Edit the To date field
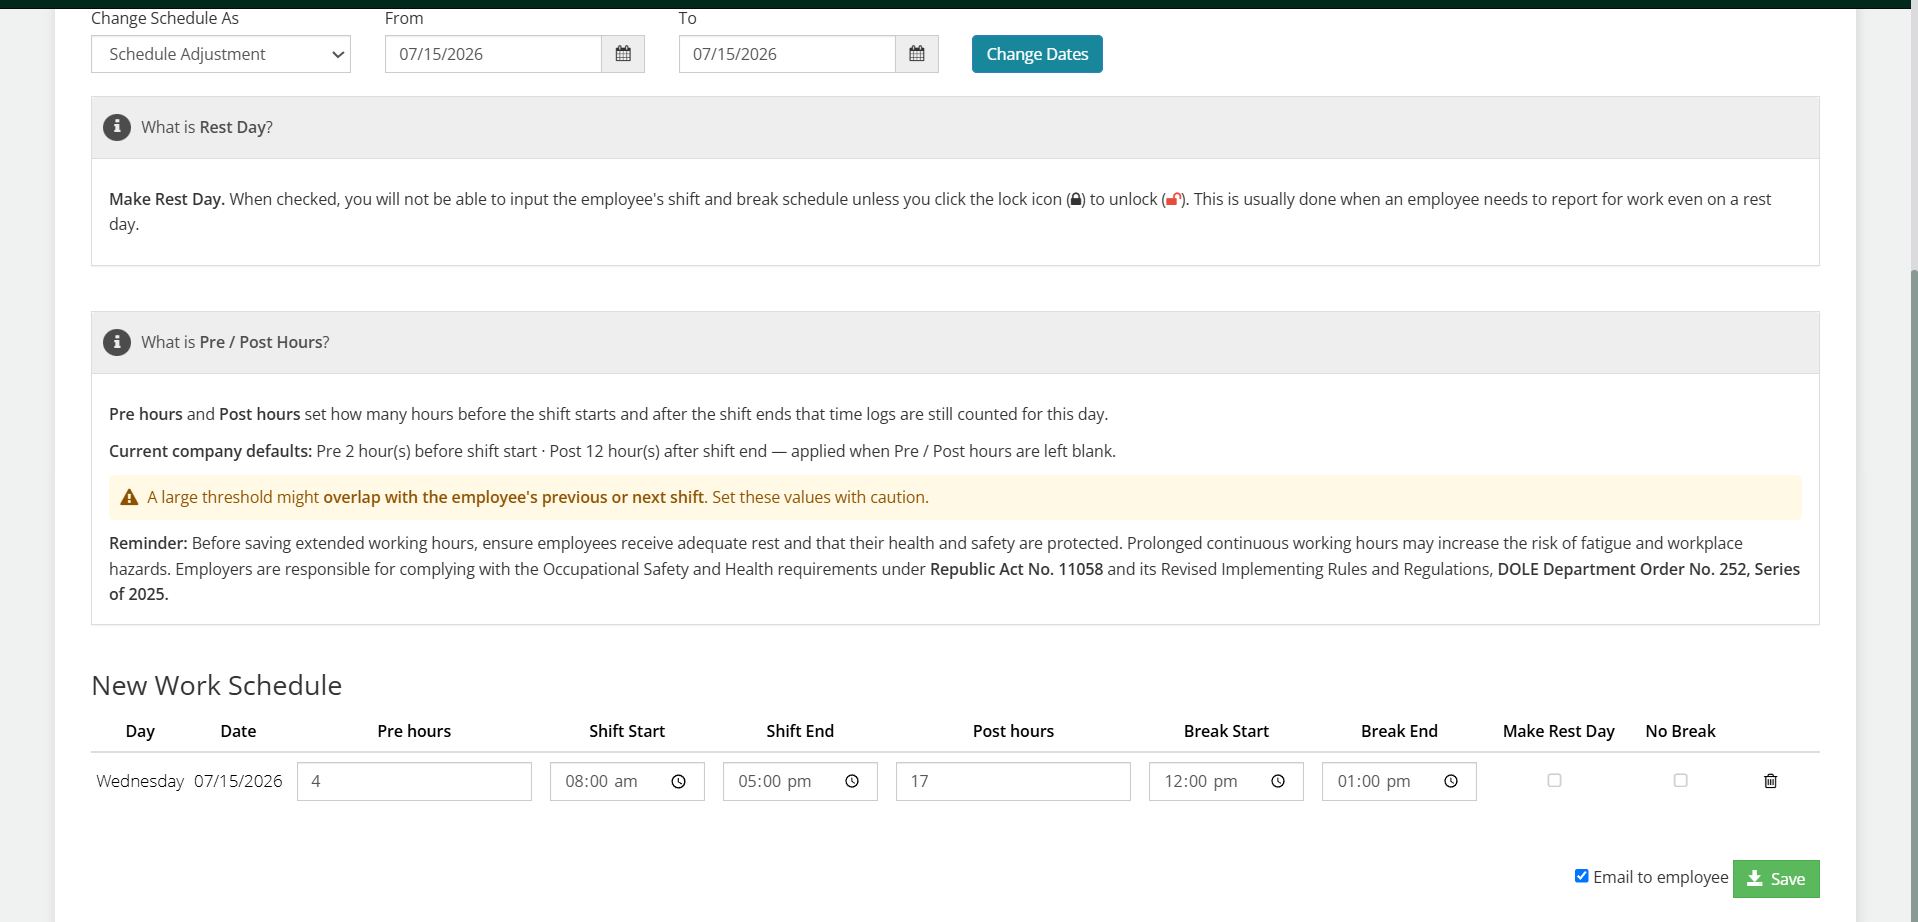Viewport: 1918px width, 922px height. [787, 54]
